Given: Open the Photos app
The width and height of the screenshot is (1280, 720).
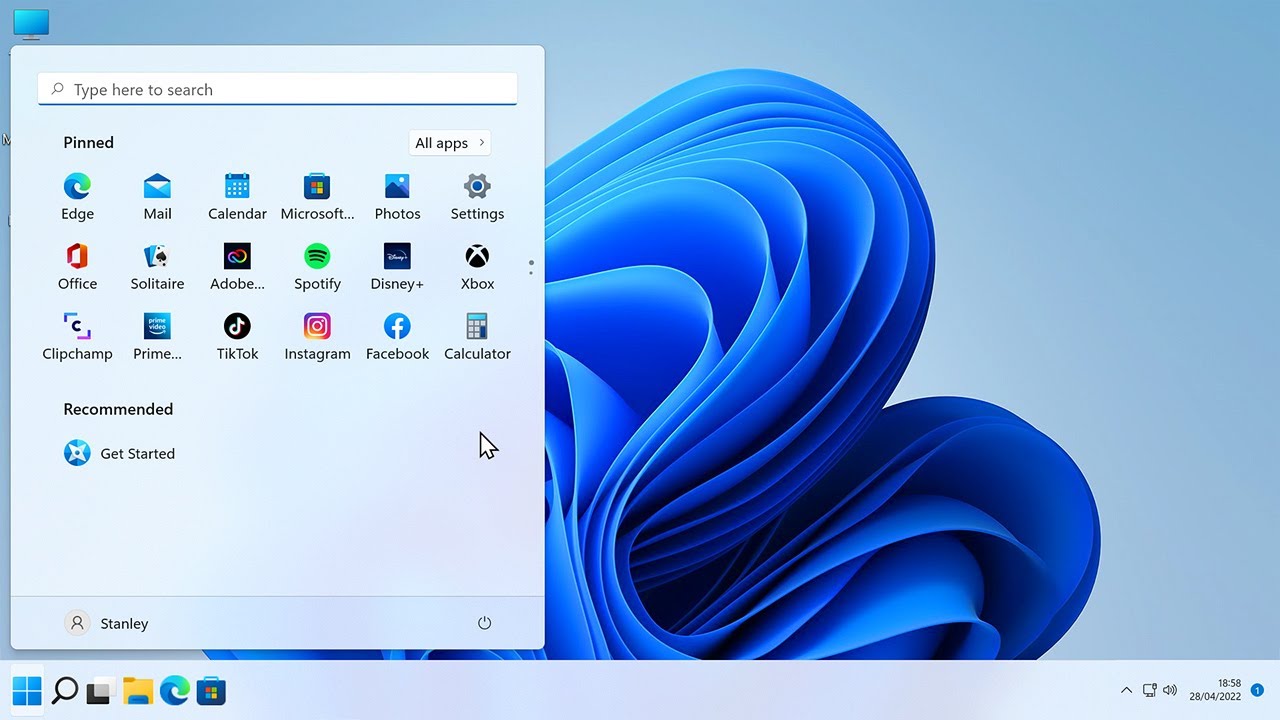Looking at the screenshot, I should pos(397,197).
